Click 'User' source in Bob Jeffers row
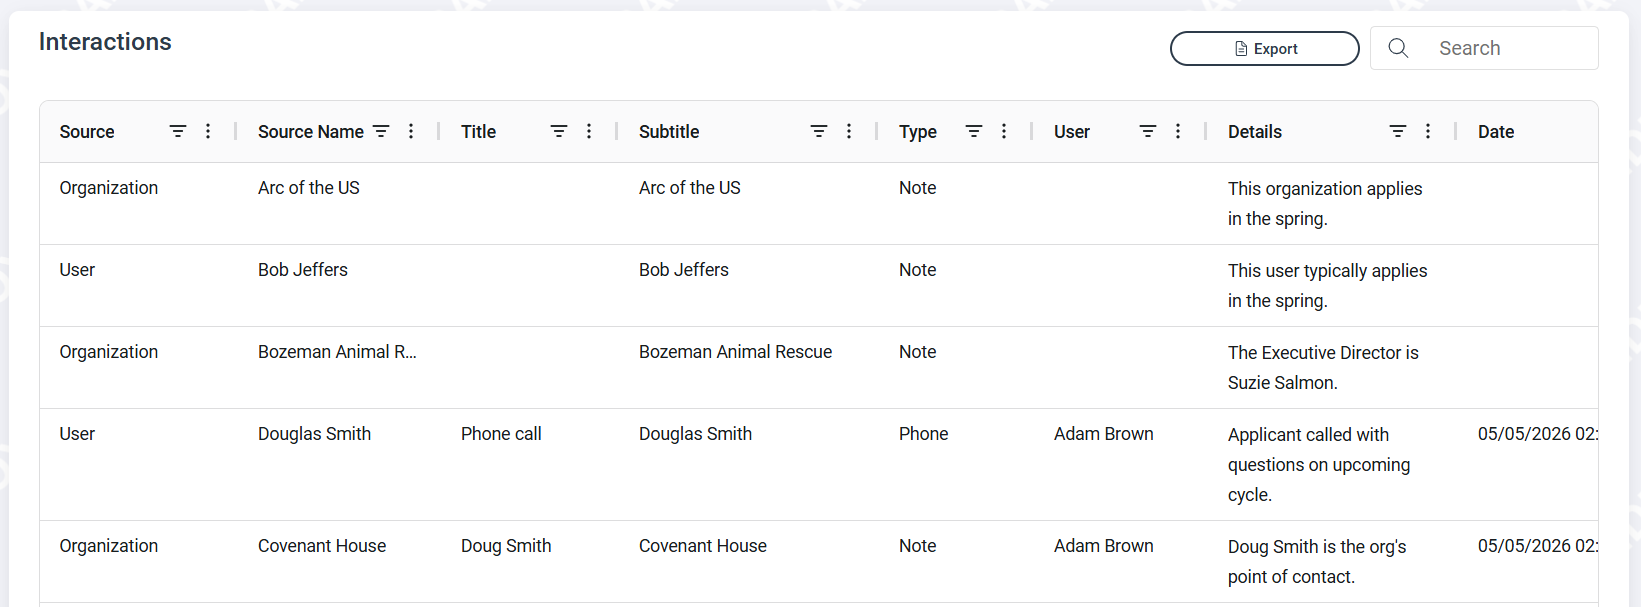1641x607 pixels. click(77, 270)
